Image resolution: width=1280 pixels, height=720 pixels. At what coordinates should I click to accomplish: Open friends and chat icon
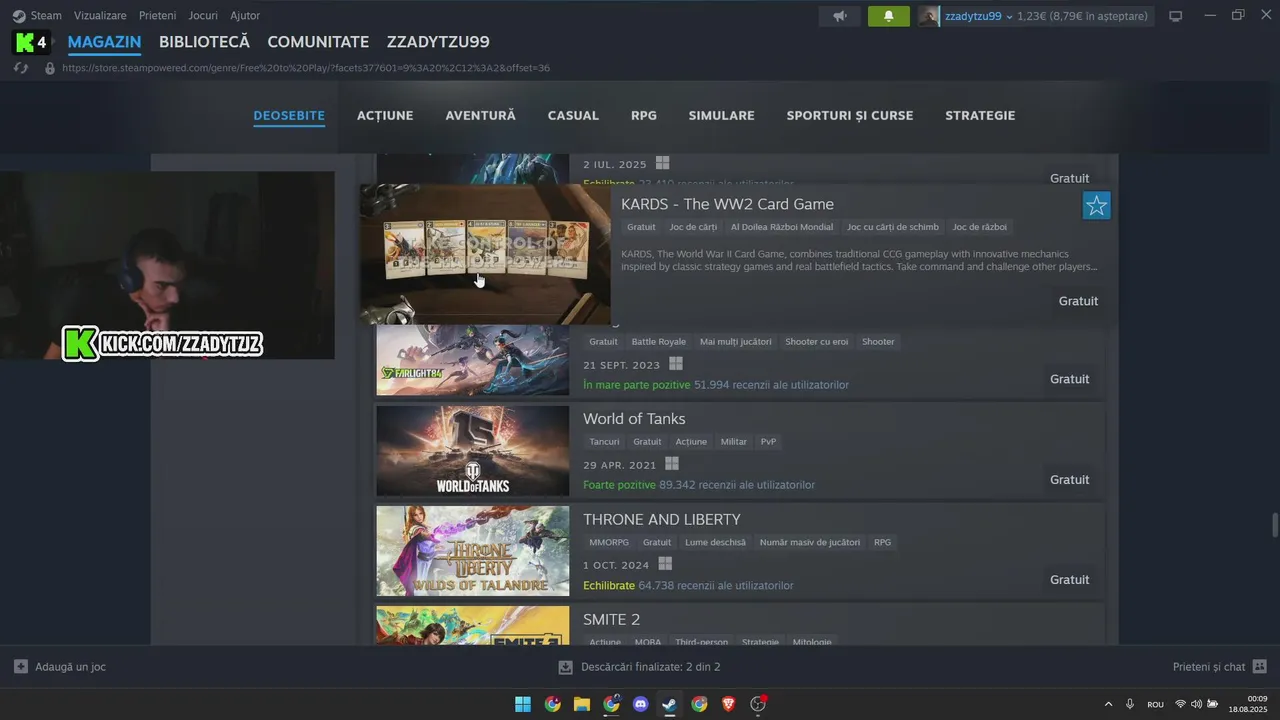point(1259,666)
